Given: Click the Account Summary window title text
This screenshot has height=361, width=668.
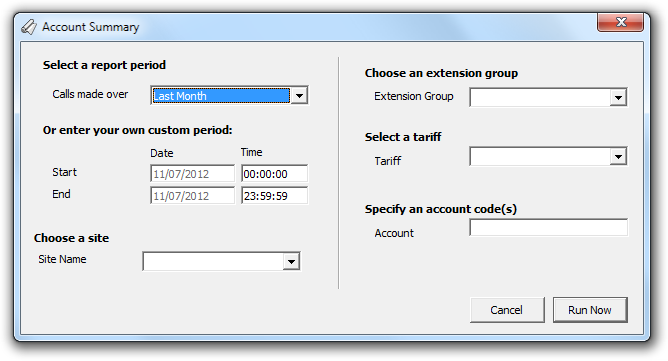Looking at the screenshot, I should (x=91, y=27).
